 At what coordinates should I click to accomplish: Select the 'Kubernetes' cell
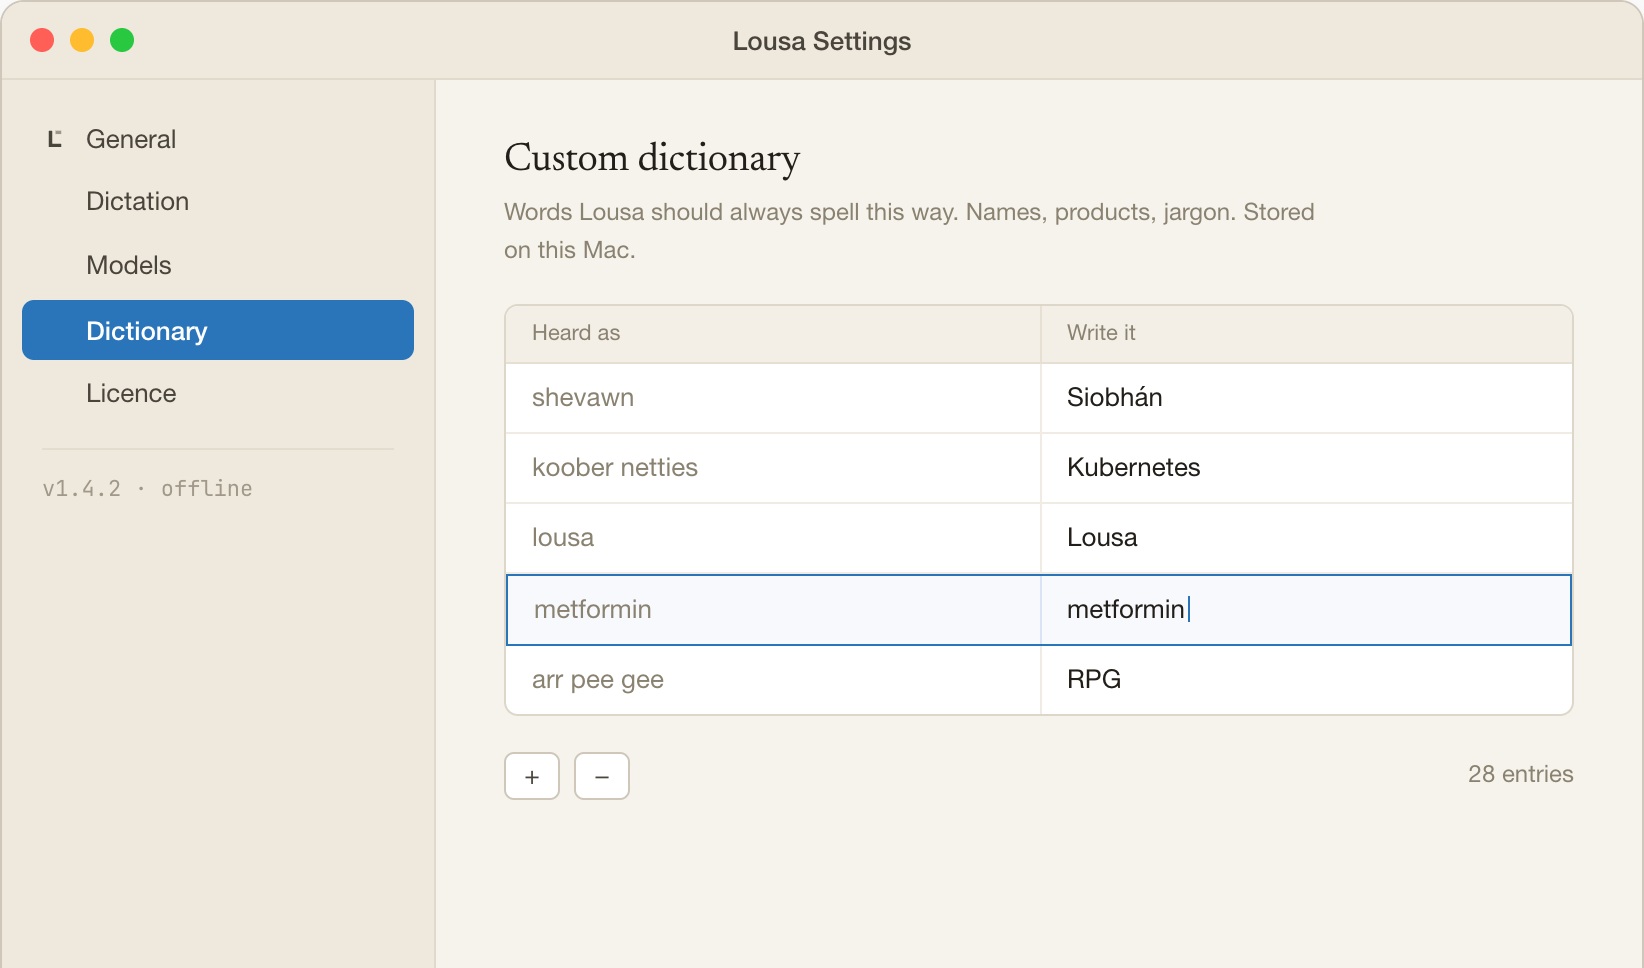1307,468
